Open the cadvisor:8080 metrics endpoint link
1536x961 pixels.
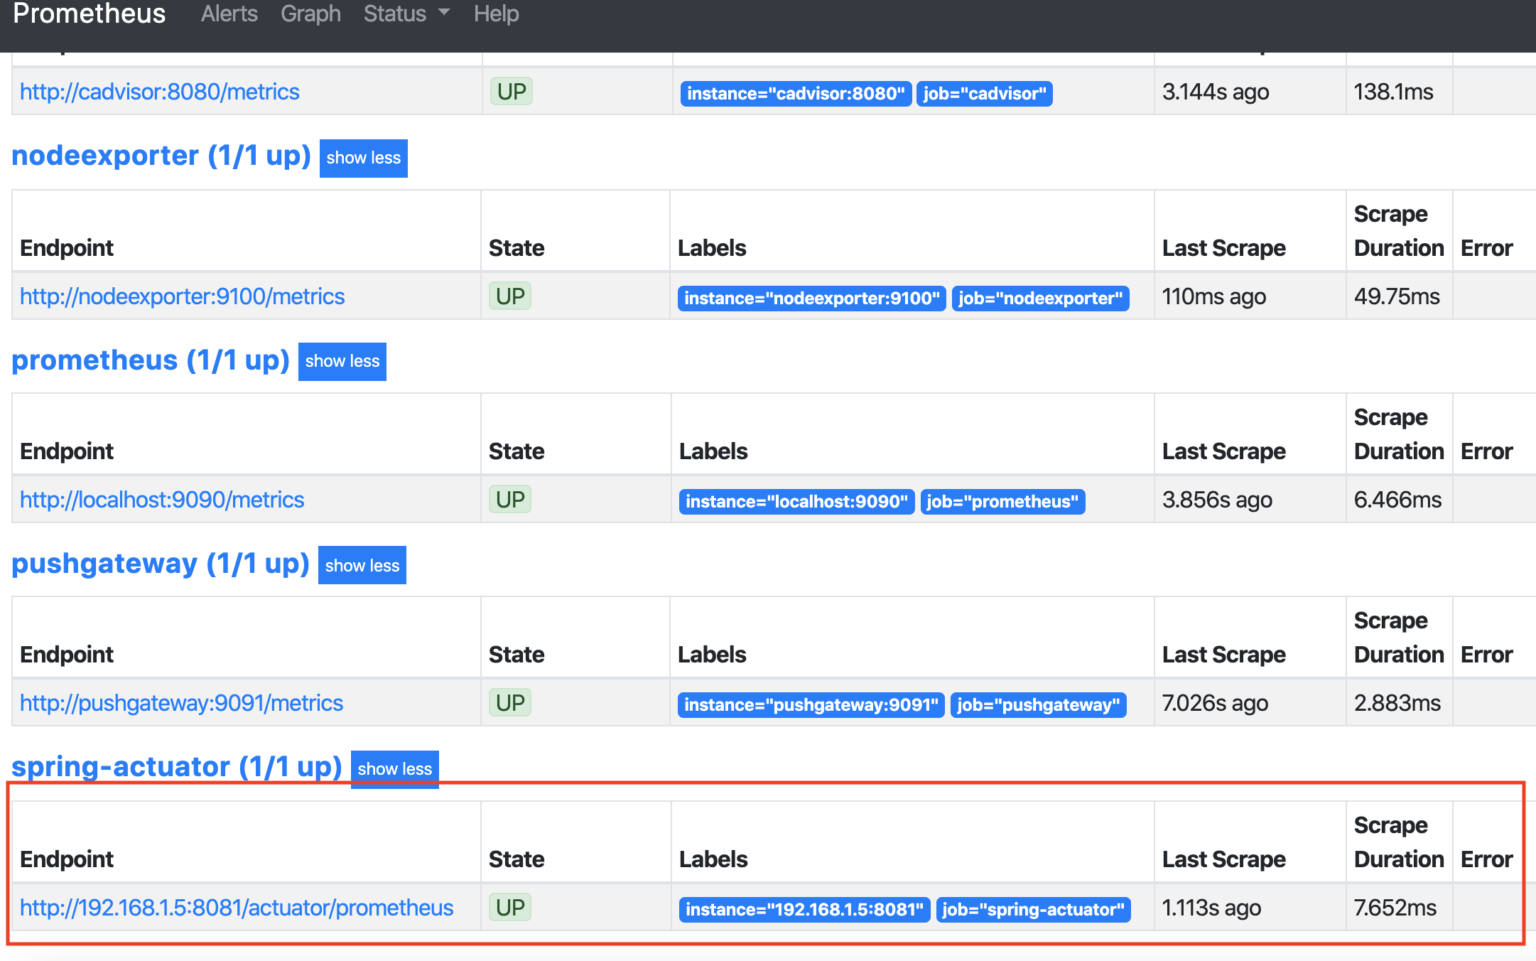pyautogui.click(x=160, y=92)
